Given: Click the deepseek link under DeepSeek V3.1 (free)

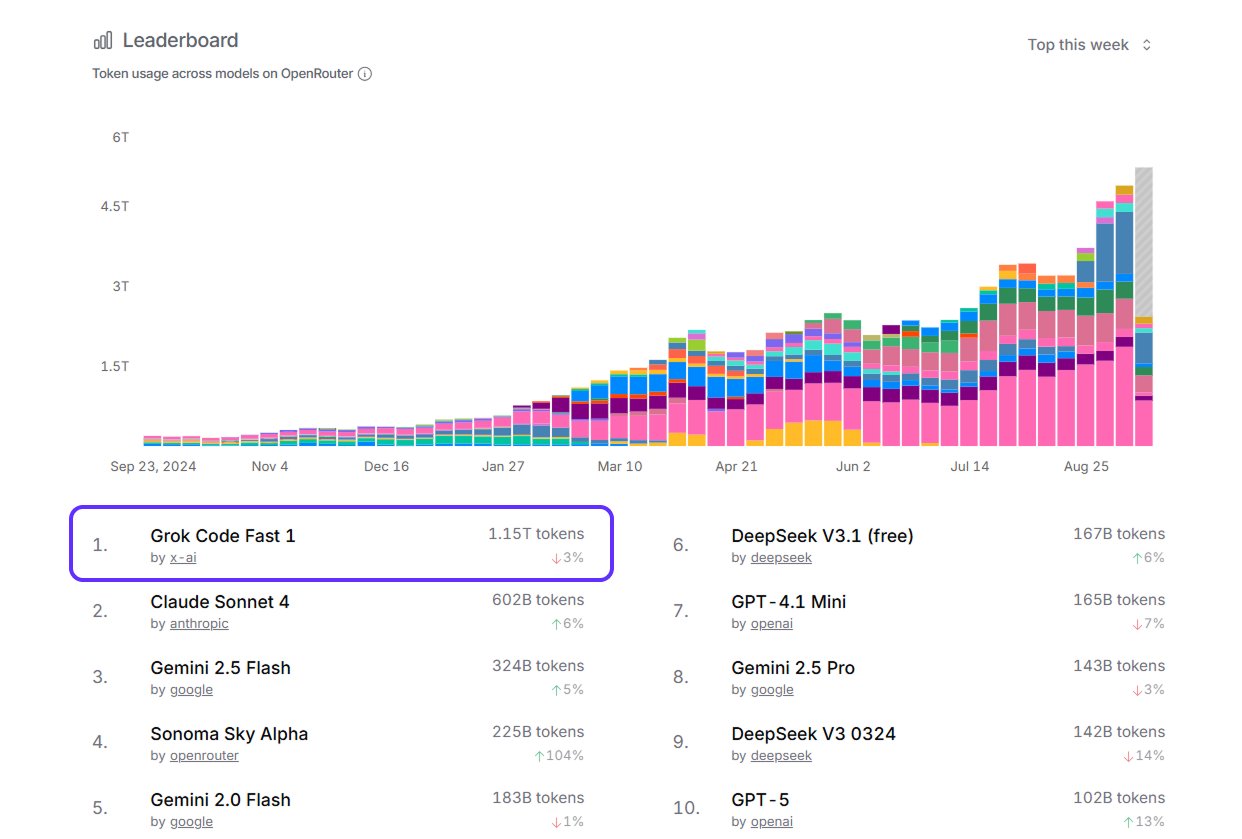Looking at the screenshot, I should [x=781, y=558].
